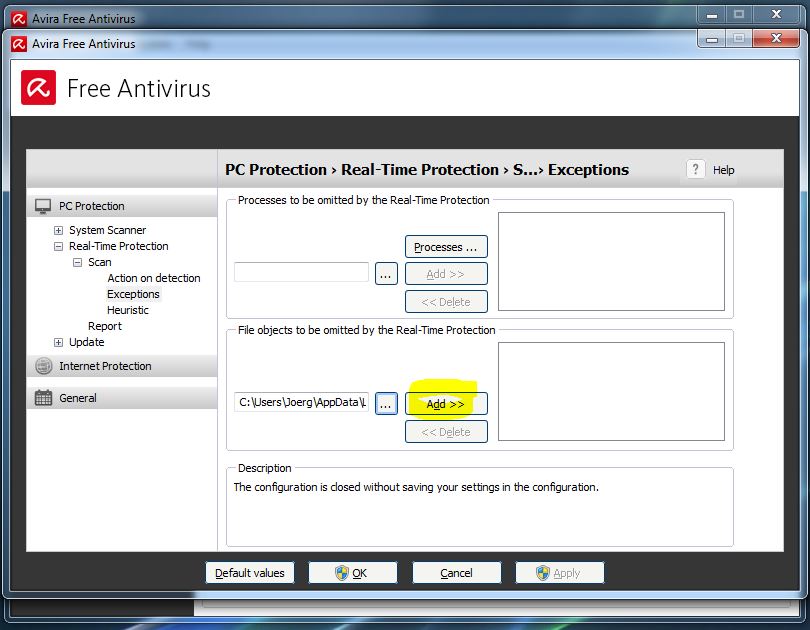Click the file path input field
The image size is (810, 630).
coord(298,403)
